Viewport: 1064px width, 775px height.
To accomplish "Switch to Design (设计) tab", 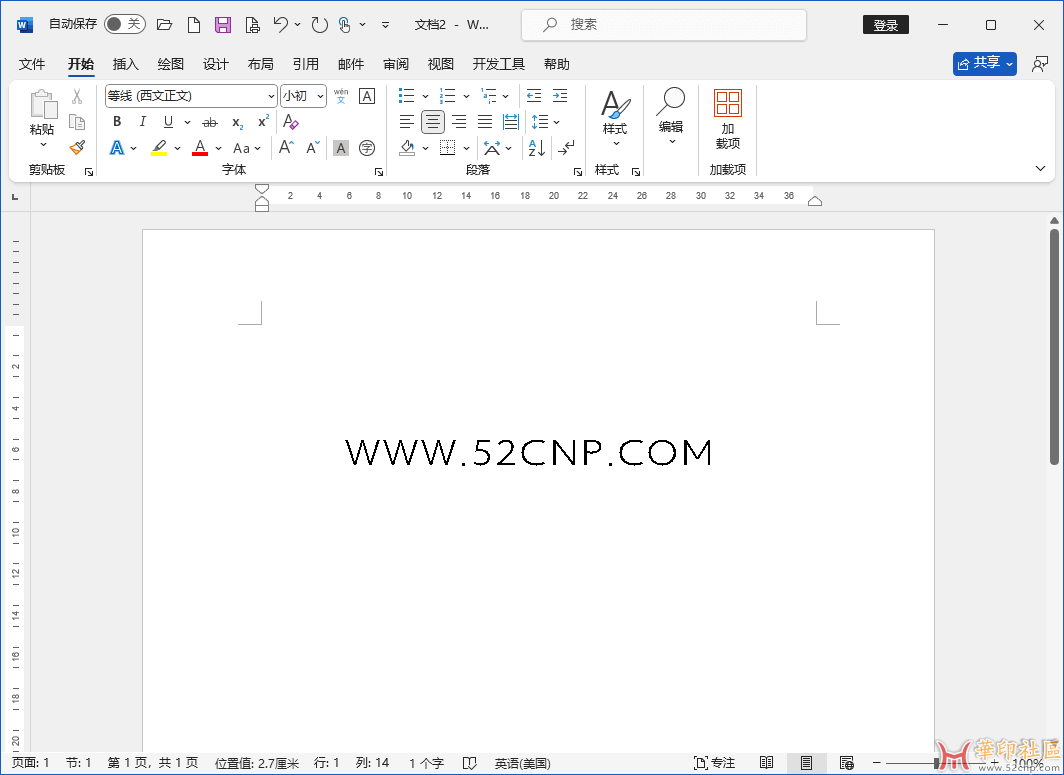I will pyautogui.click(x=216, y=64).
